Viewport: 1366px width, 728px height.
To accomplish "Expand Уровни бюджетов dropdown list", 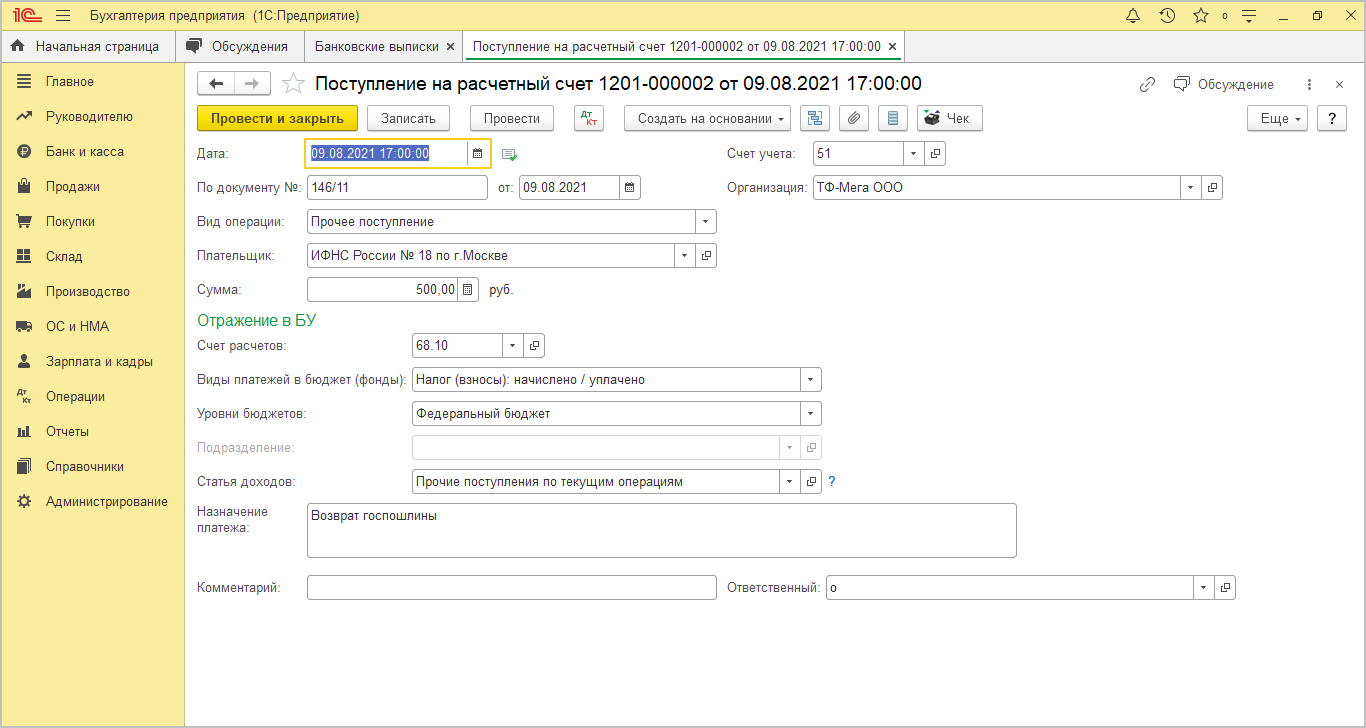I will tap(810, 413).
